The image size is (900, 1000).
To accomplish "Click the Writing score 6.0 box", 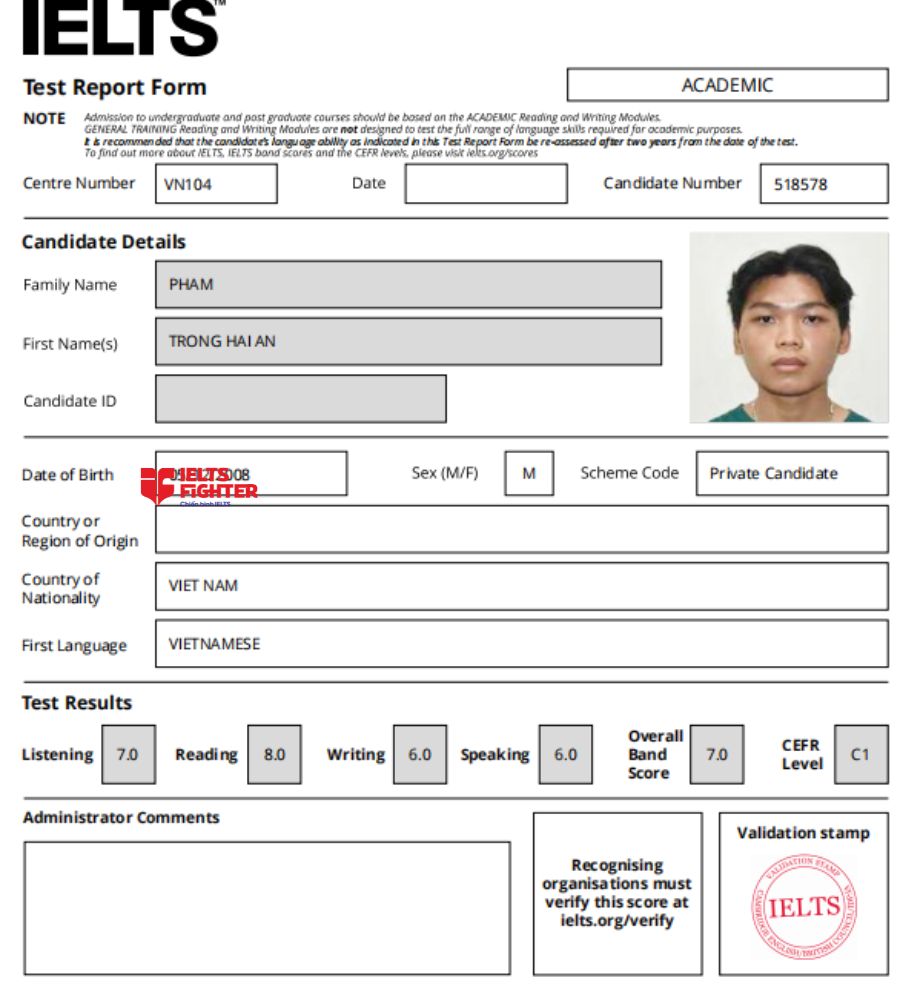I will click(420, 754).
